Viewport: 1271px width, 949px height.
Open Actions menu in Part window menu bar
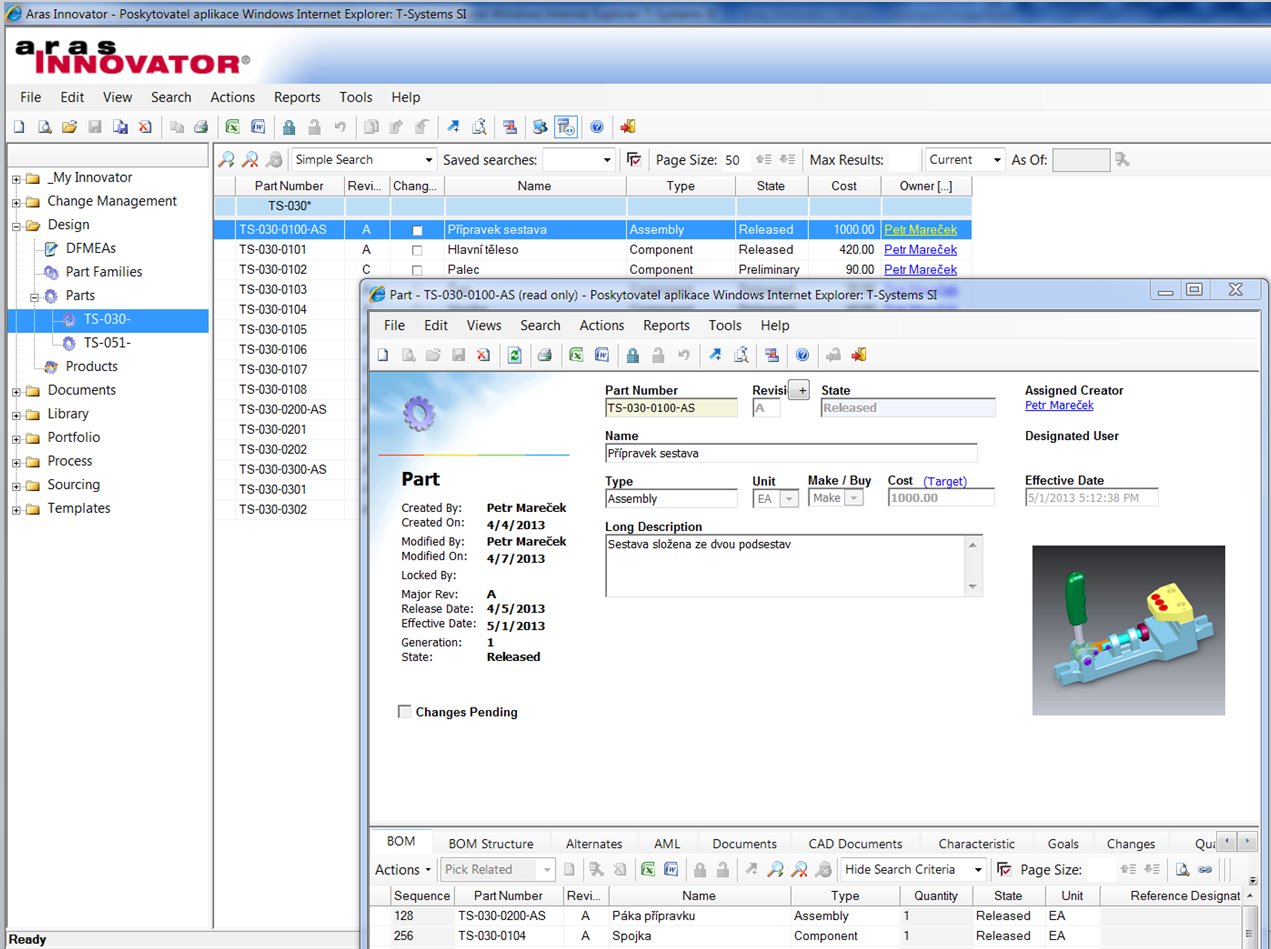click(x=602, y=325)
